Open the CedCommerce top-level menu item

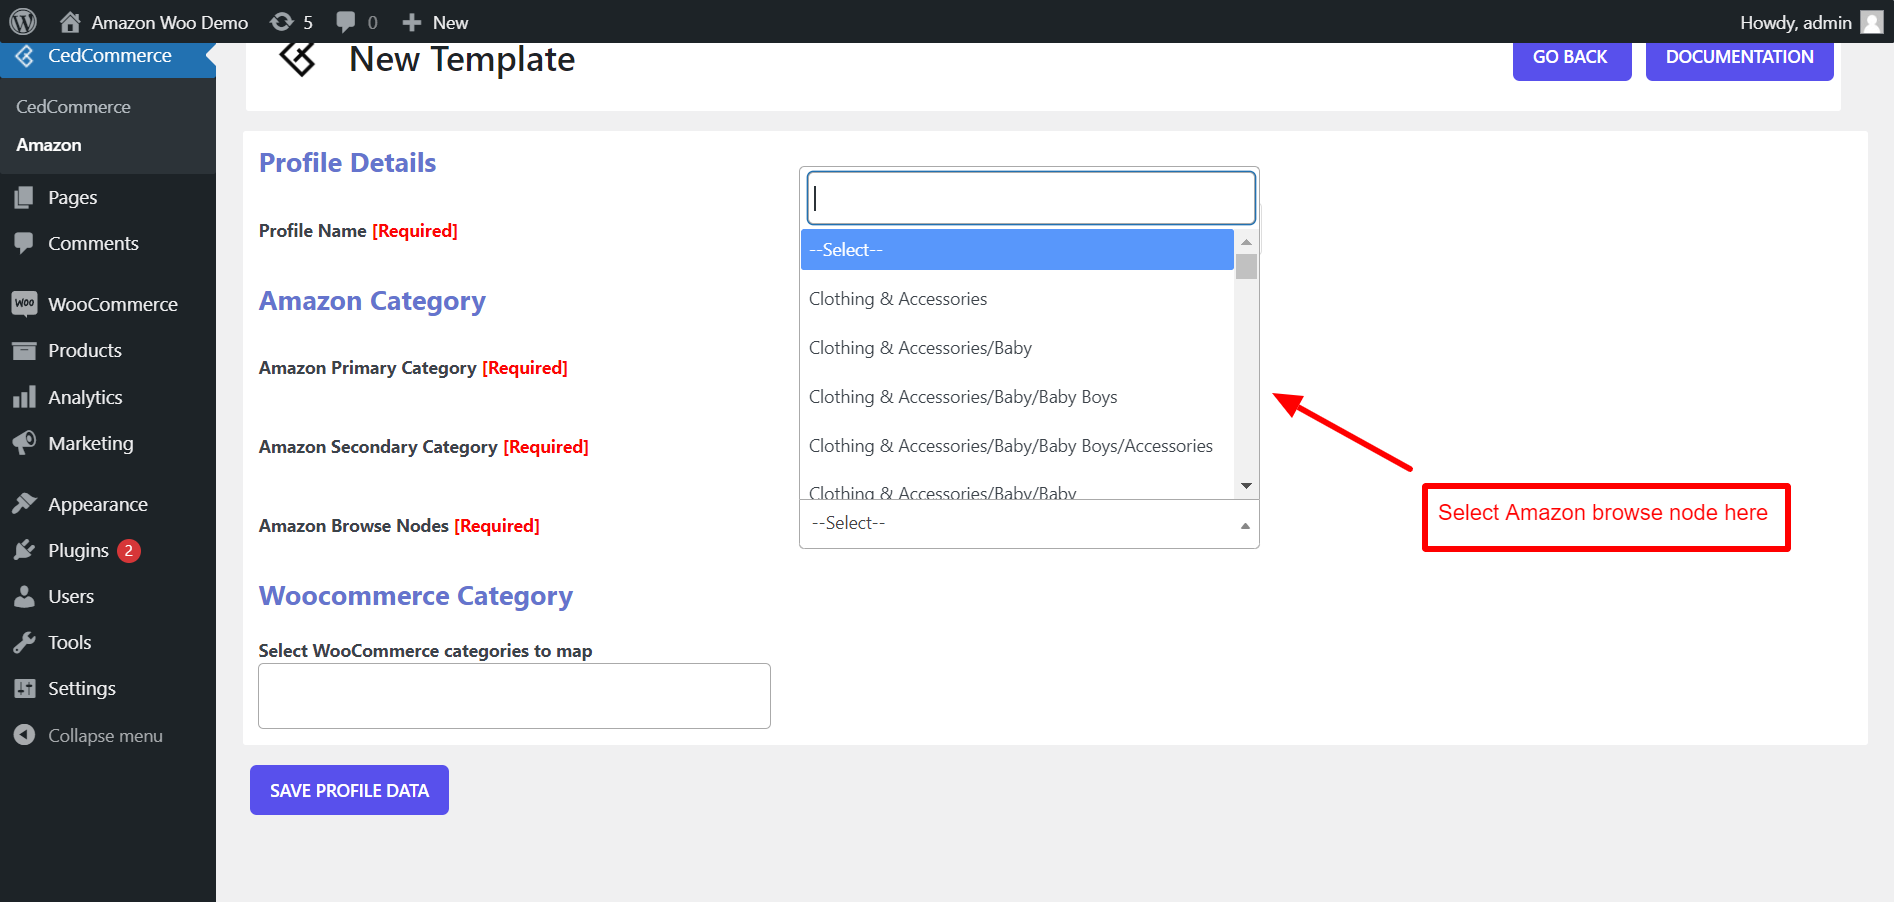(x=108, y=56)
